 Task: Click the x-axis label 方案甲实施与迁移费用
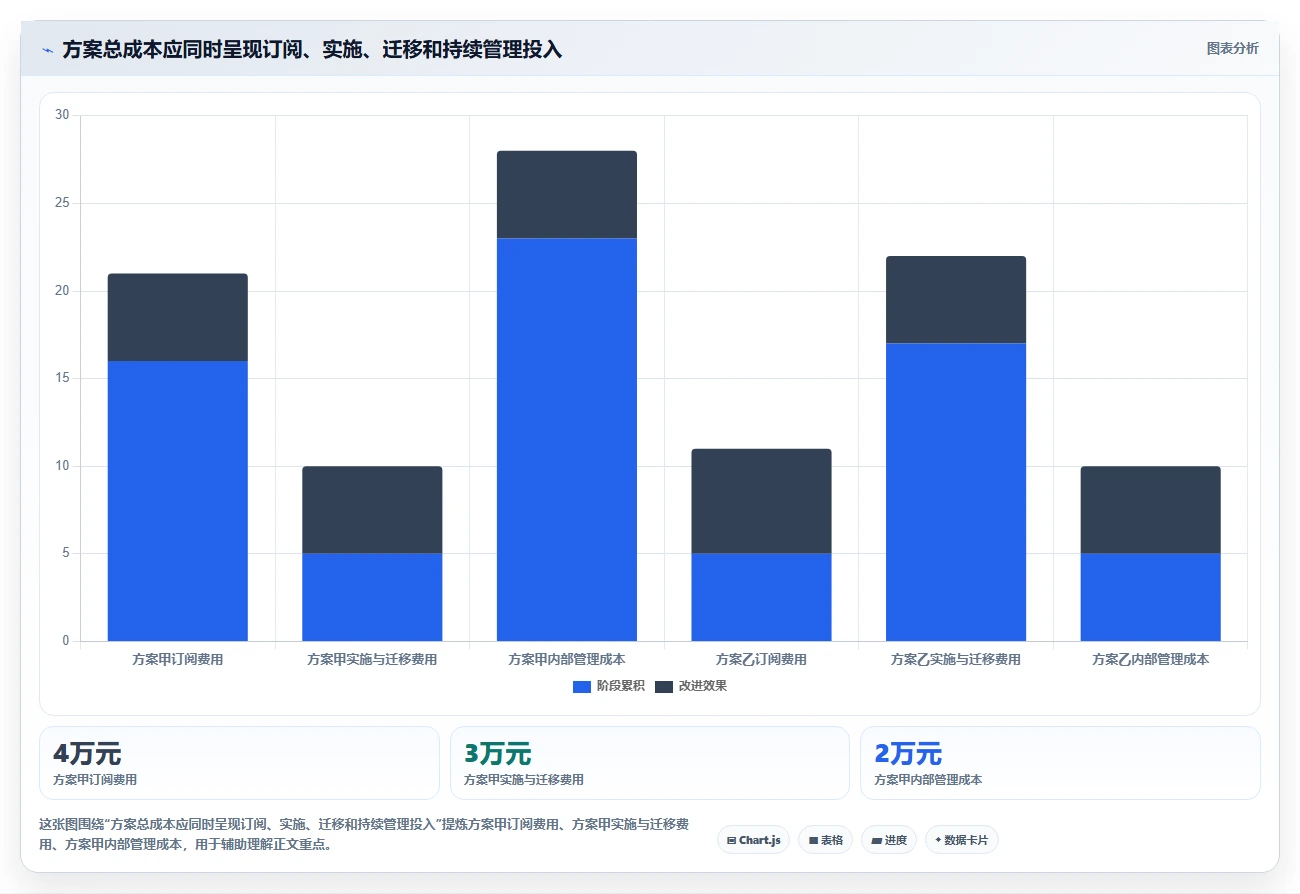[372, 660]
